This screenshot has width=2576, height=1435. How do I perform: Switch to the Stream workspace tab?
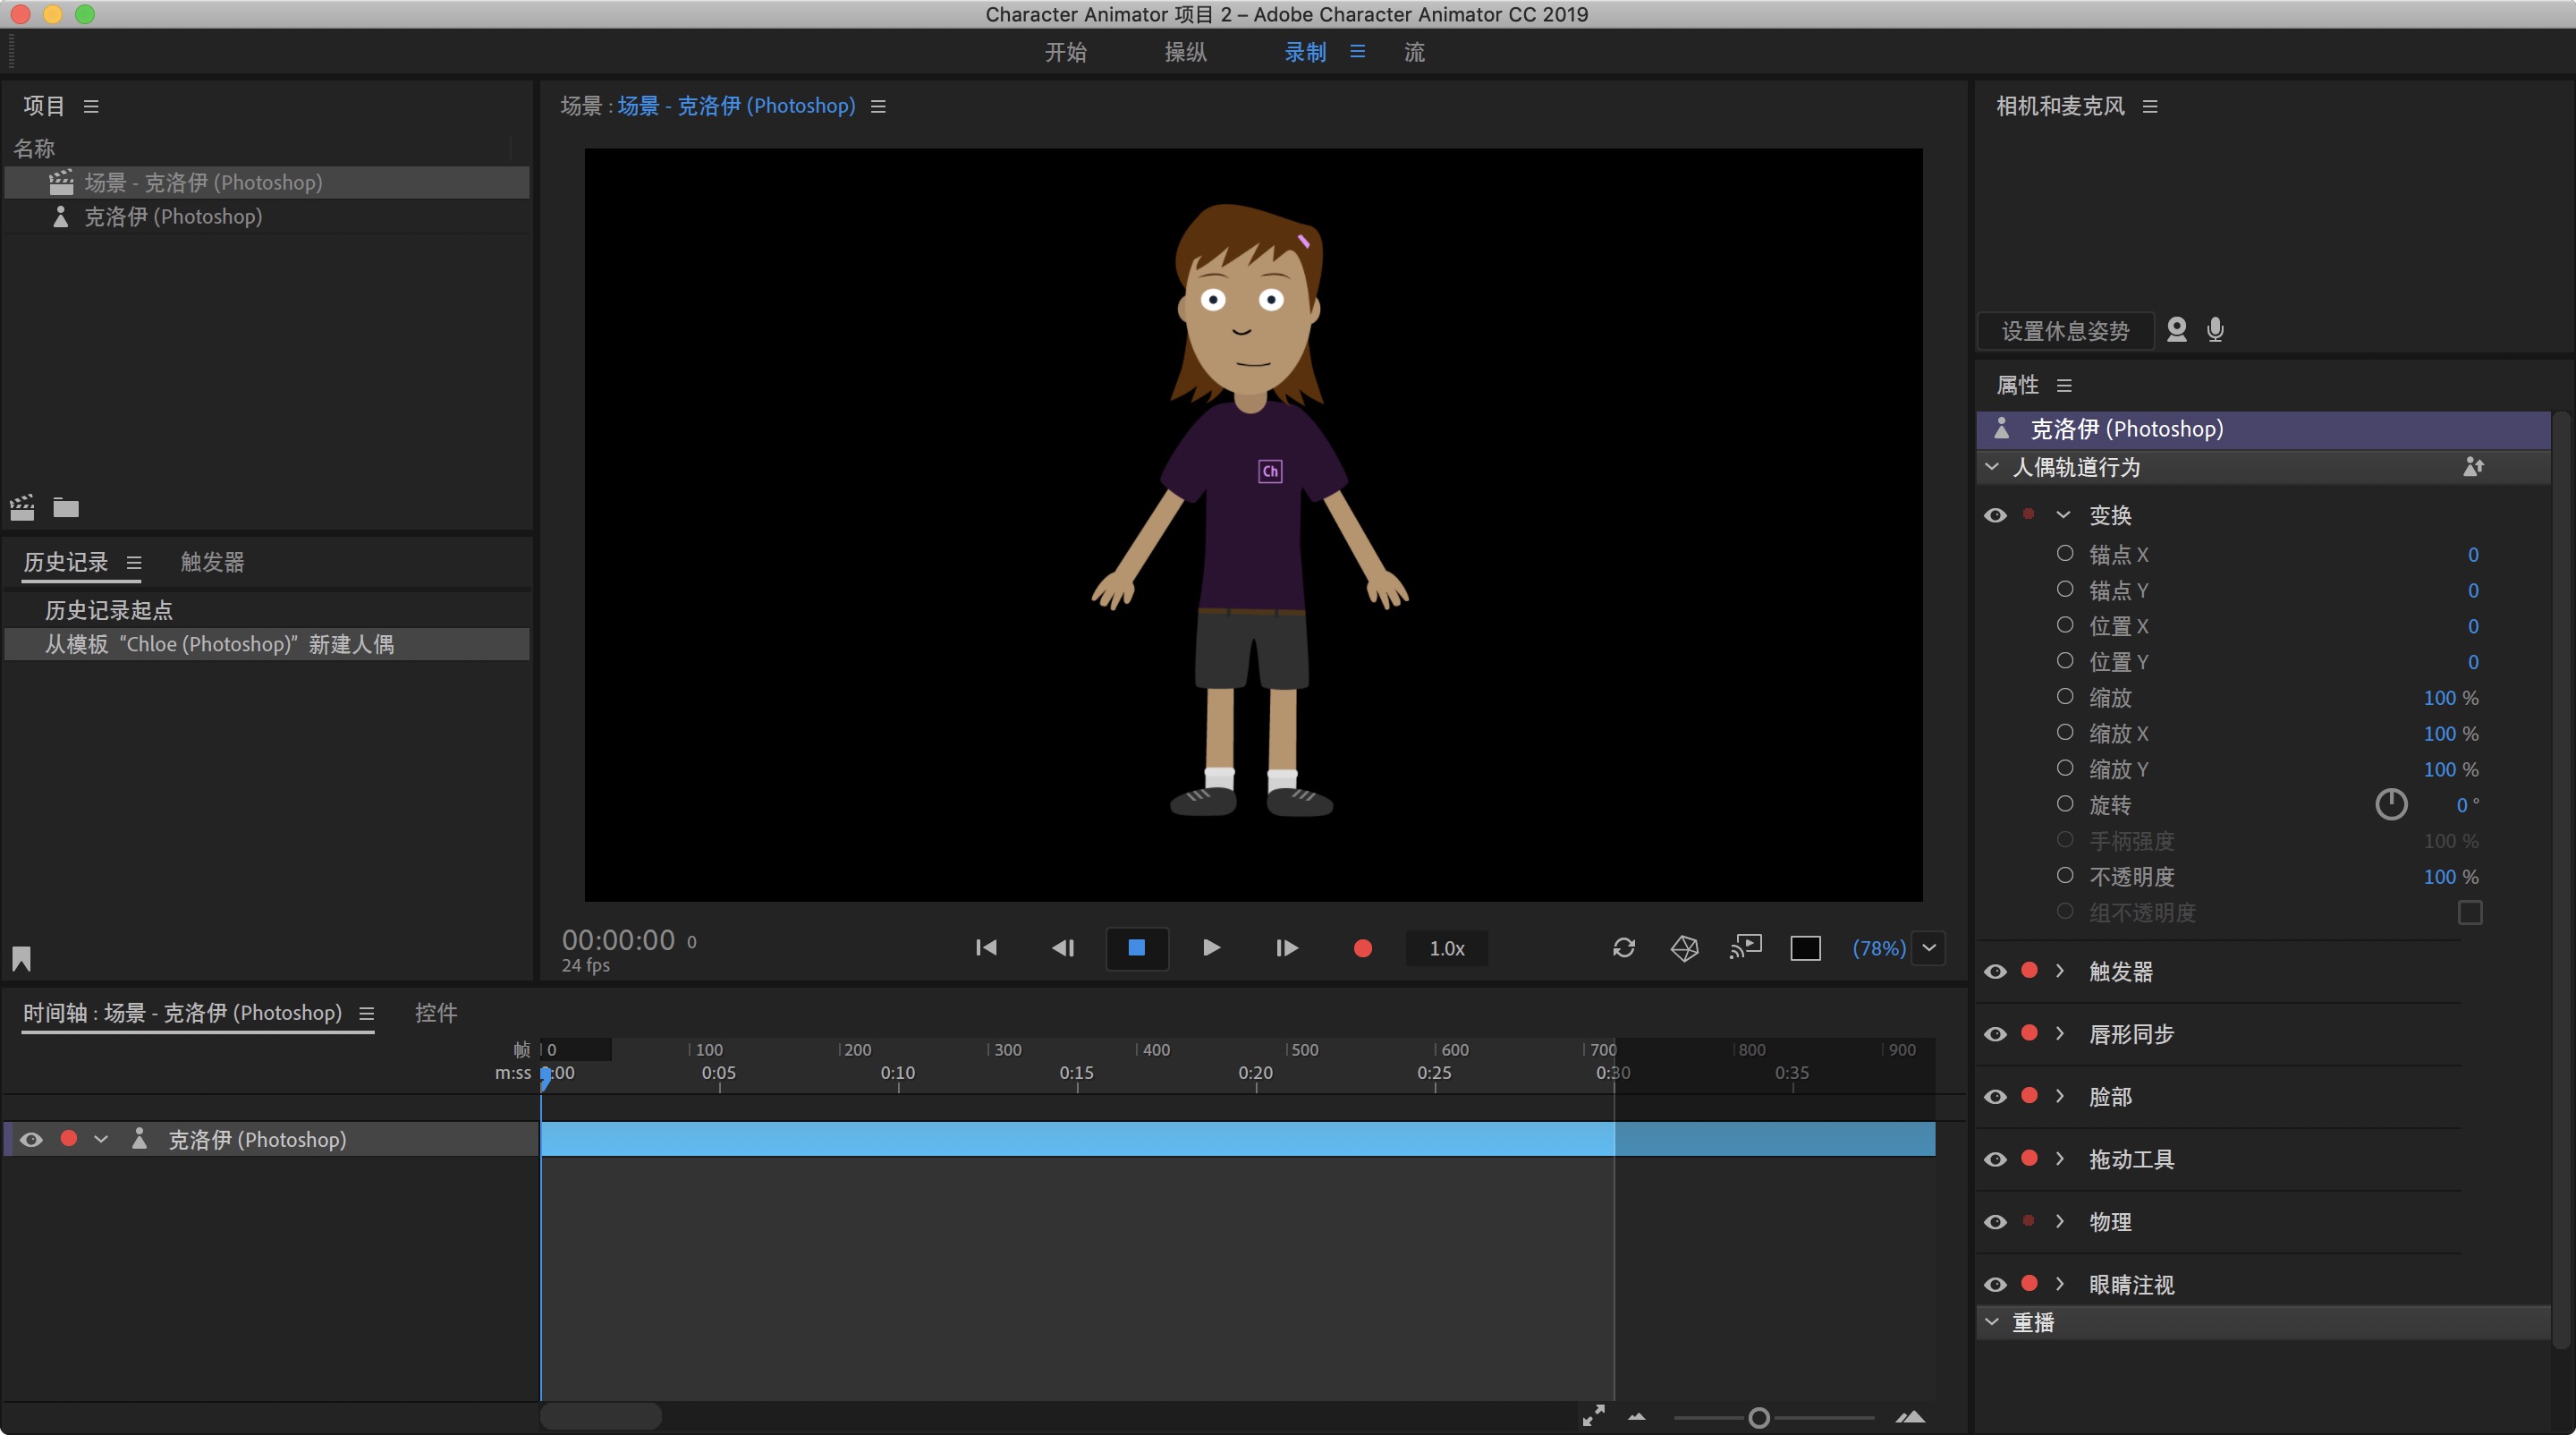pyautogui.click(x=1414, y=52)
